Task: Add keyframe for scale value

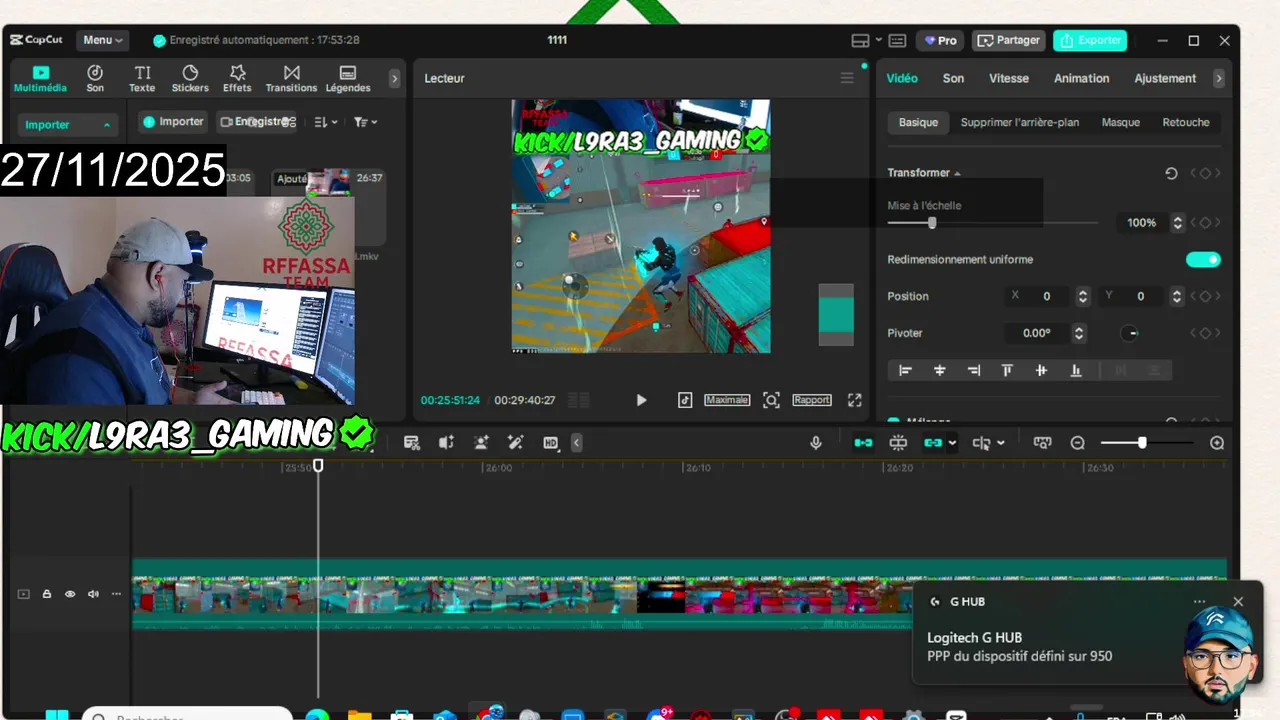Action: (x=1205, y=223)
